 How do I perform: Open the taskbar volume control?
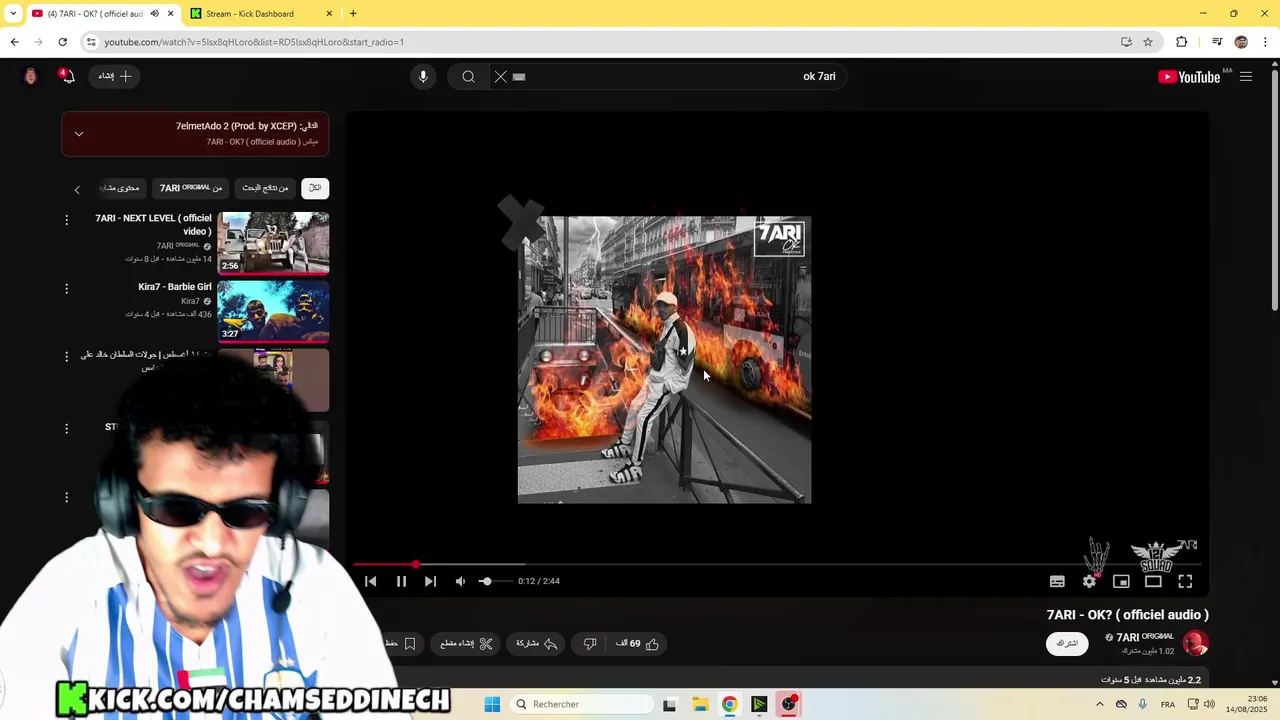pyautogui.click(x=1209, y=704)
